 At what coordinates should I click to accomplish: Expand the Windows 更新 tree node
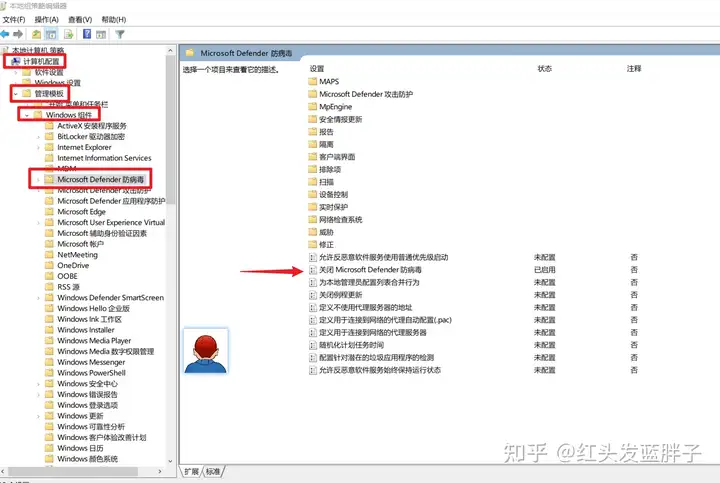[38, 416]
